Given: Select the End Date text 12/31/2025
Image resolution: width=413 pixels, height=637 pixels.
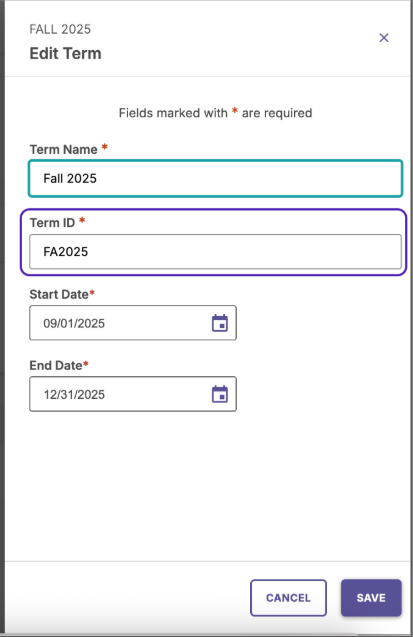Looking at the screenshot, I should point(74,394).
